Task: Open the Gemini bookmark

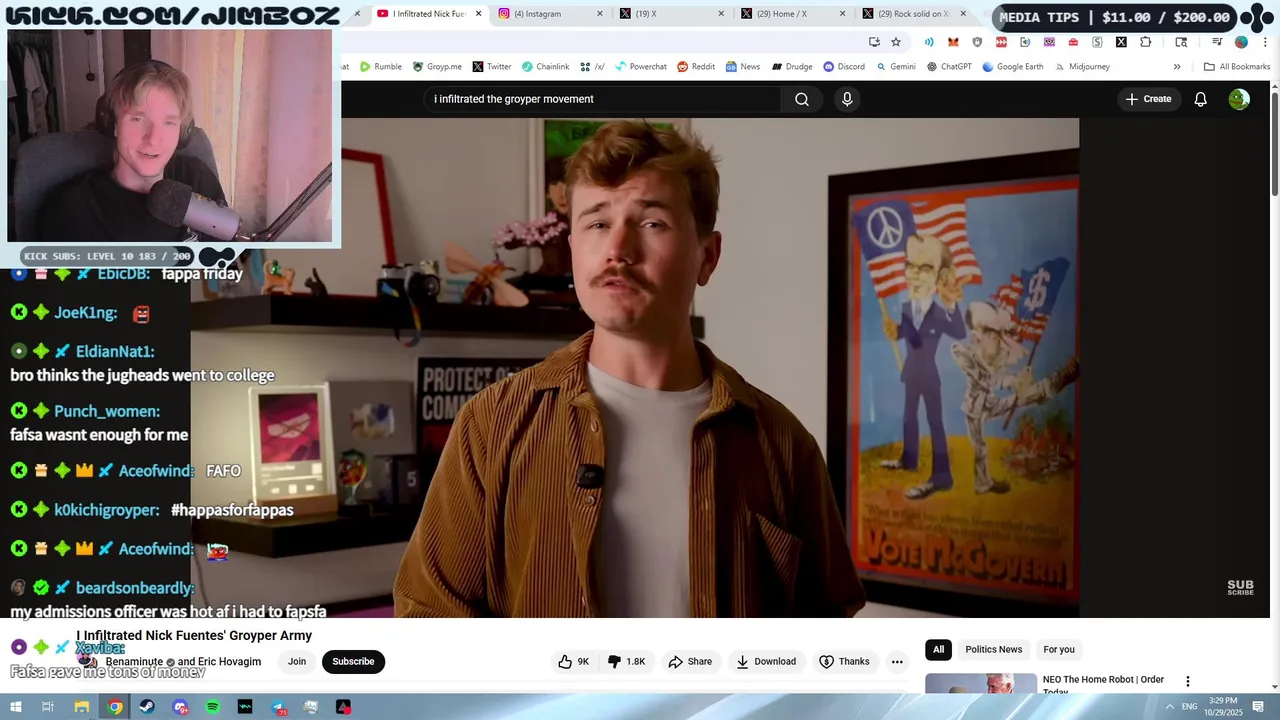Action: point(896,67)
